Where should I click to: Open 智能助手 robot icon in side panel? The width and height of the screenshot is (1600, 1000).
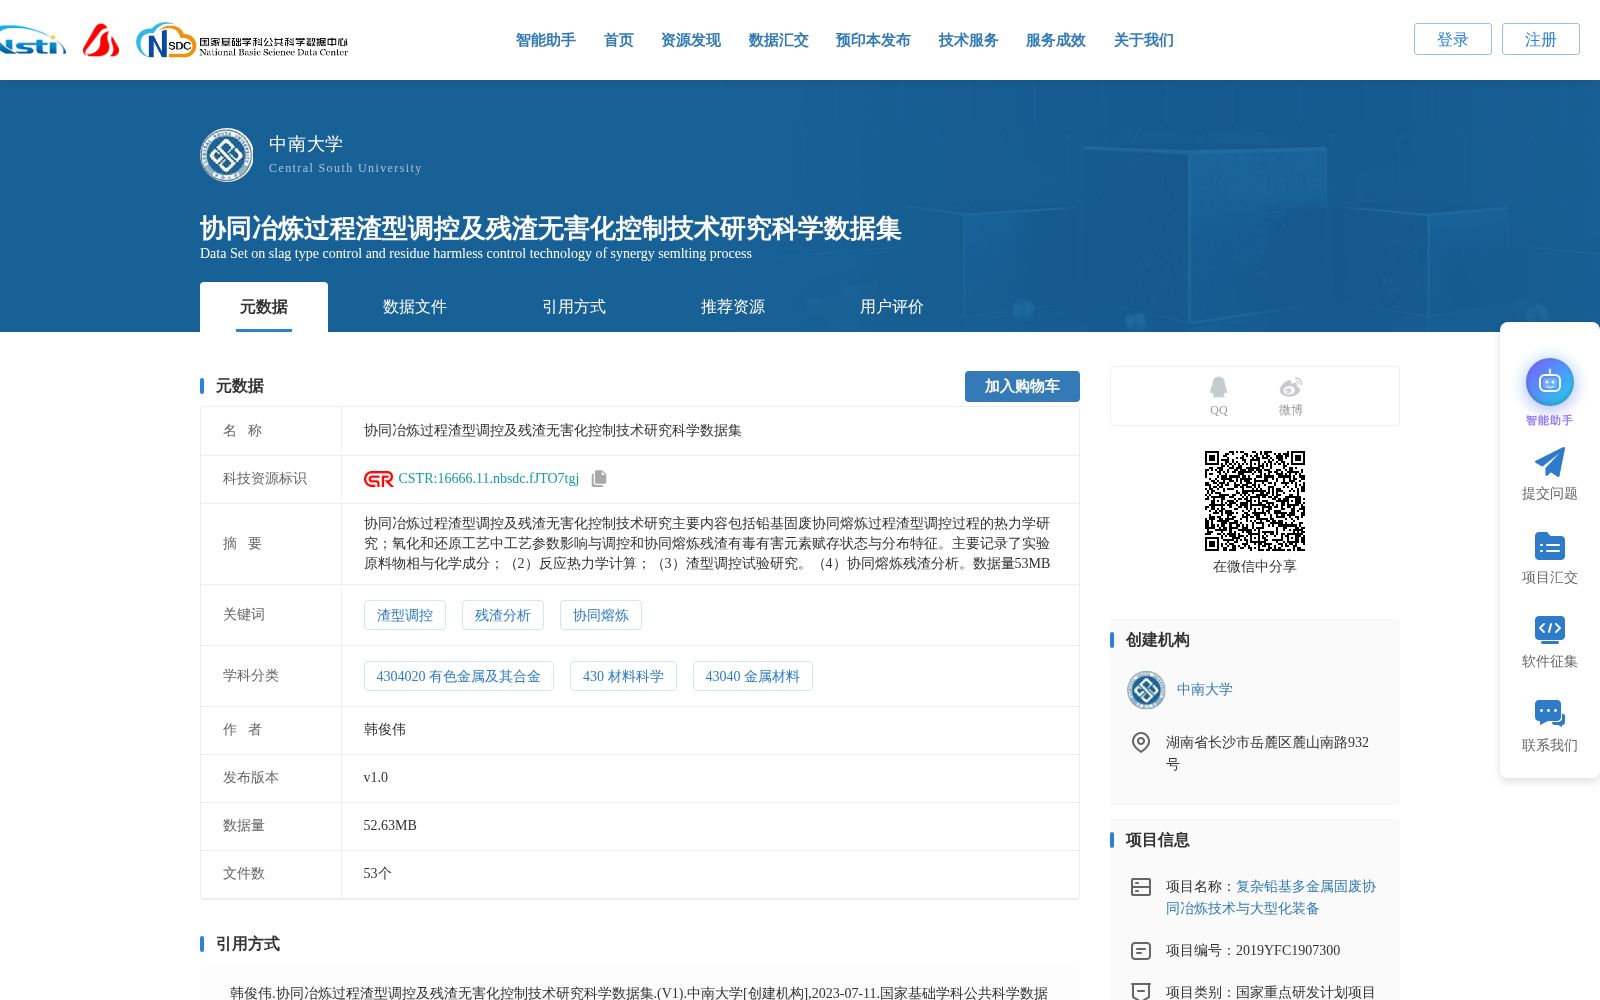(1550, 382)
